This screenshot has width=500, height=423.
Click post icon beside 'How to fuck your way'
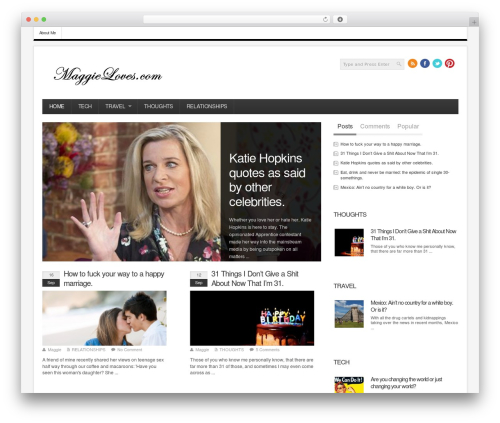click(x=336, y=144)
